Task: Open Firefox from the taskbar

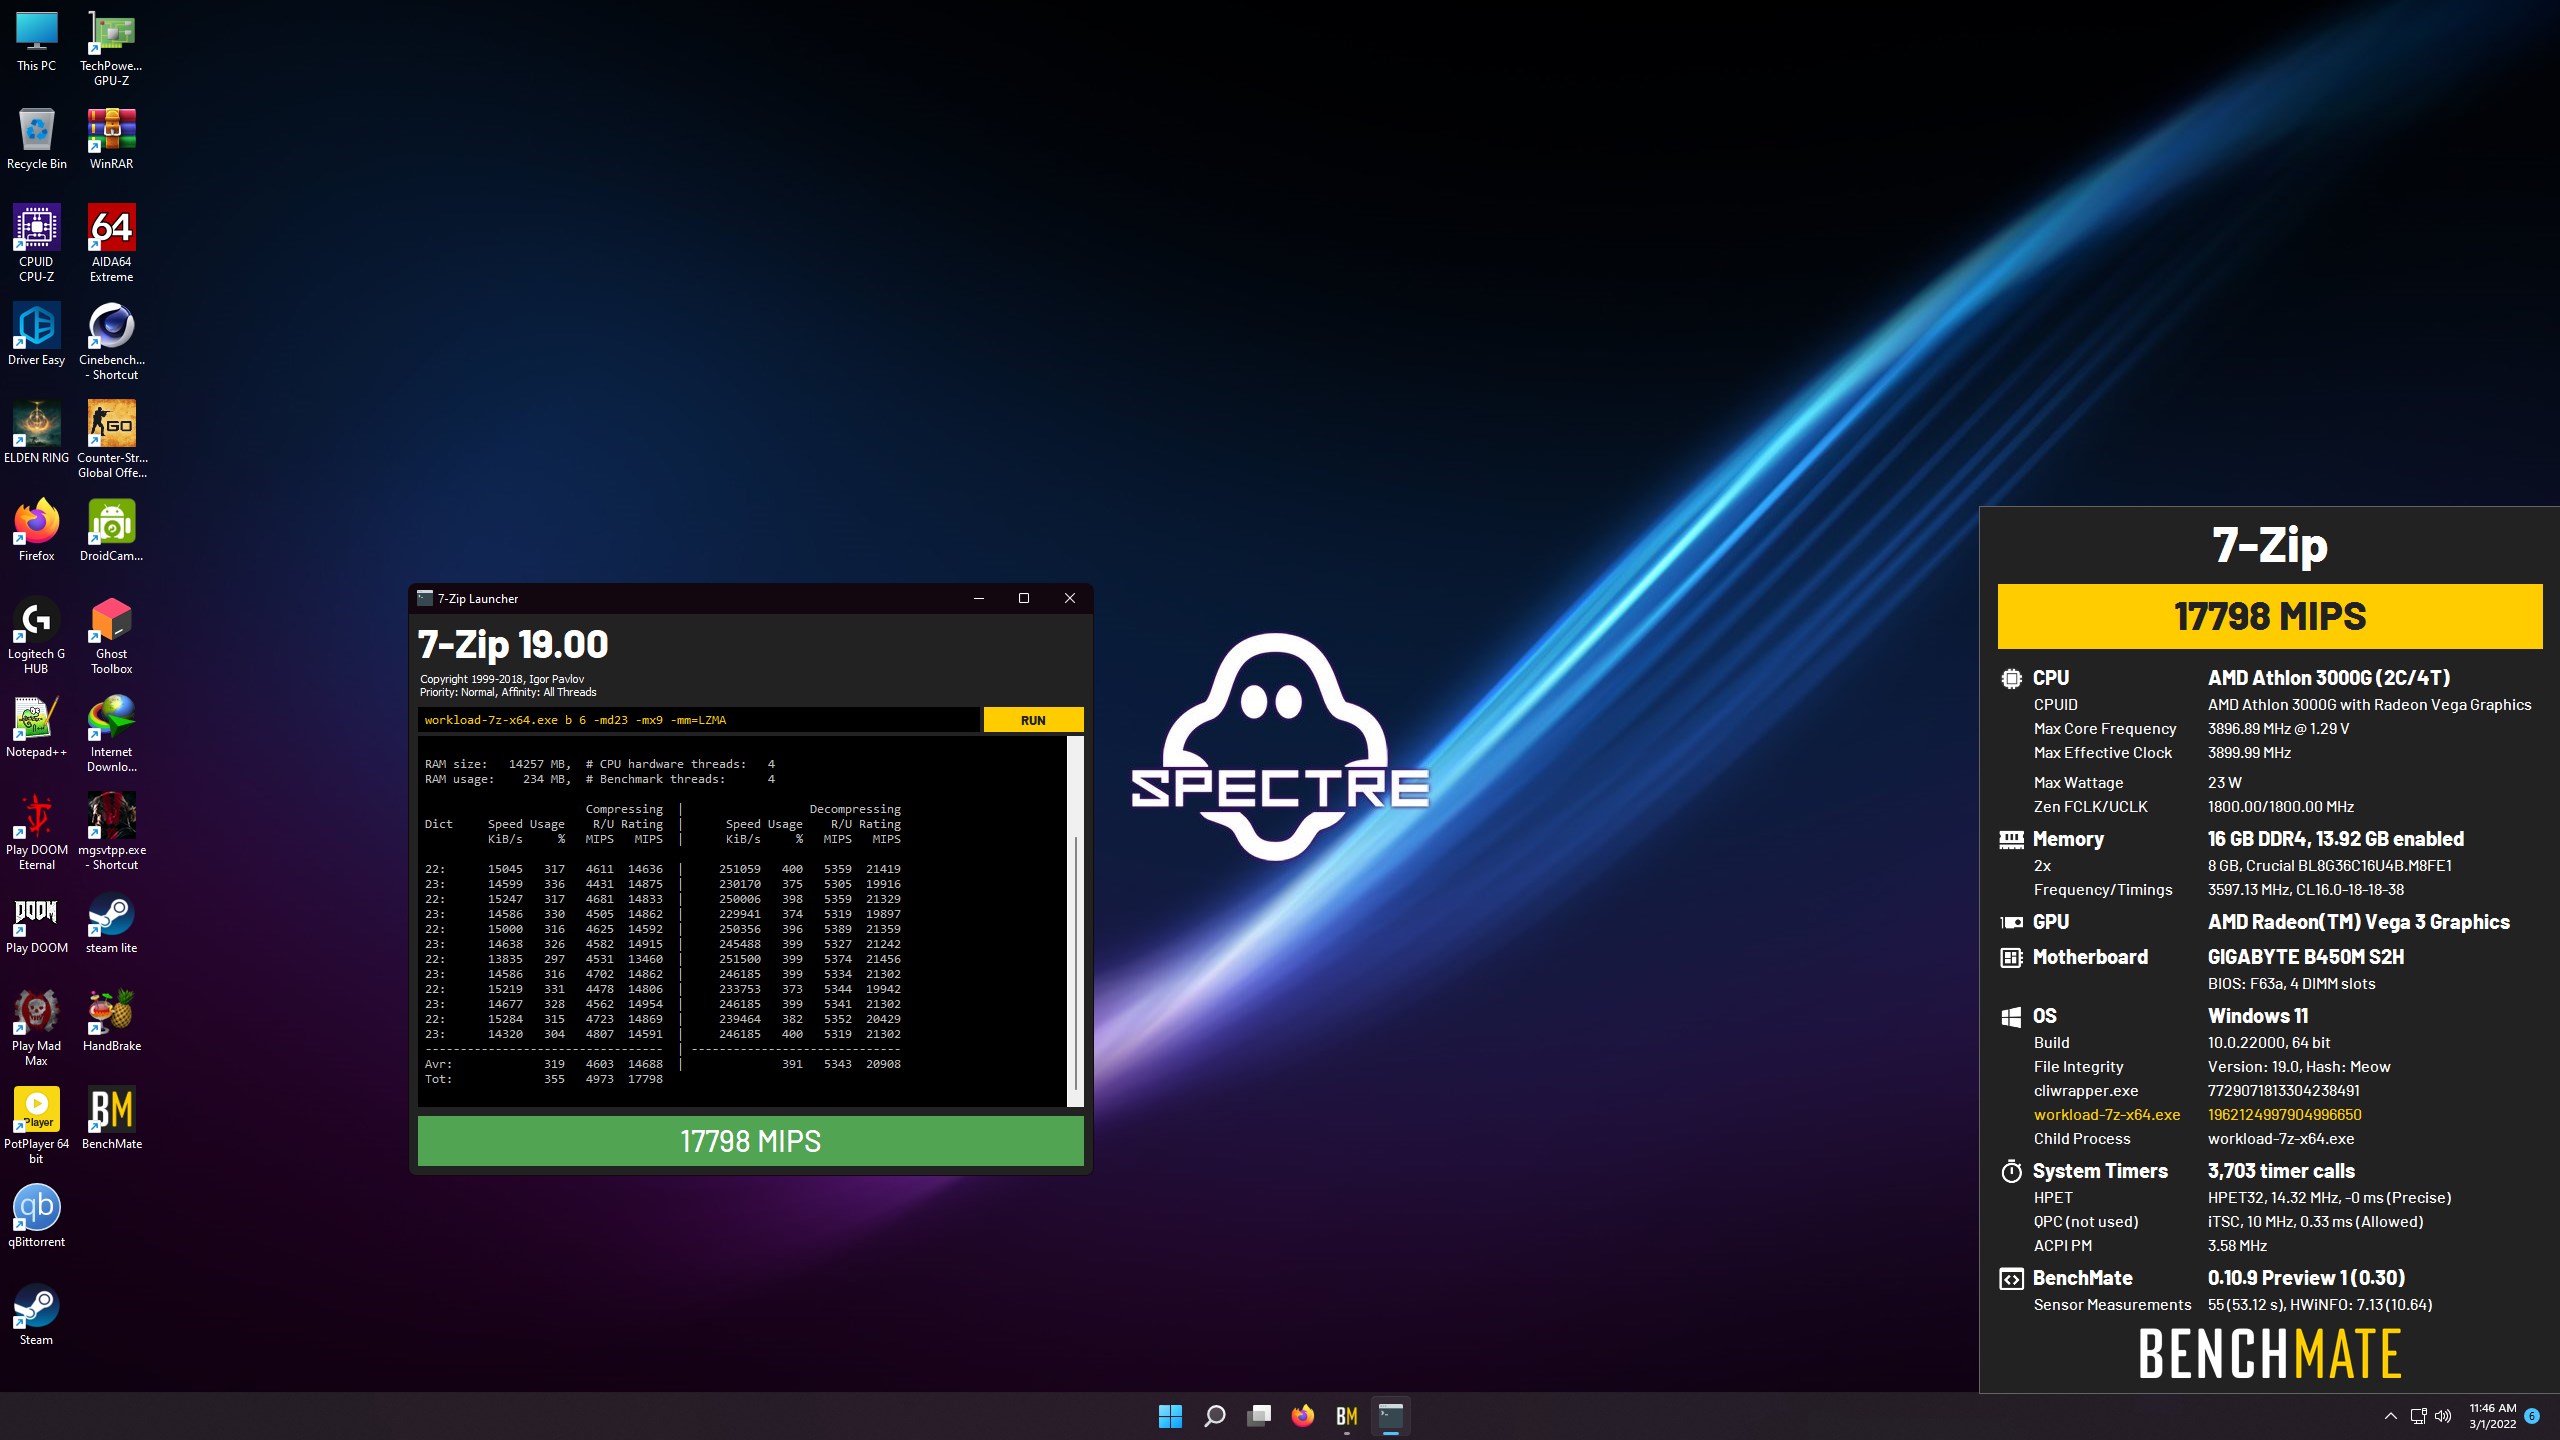Action: [1302, 1416]
